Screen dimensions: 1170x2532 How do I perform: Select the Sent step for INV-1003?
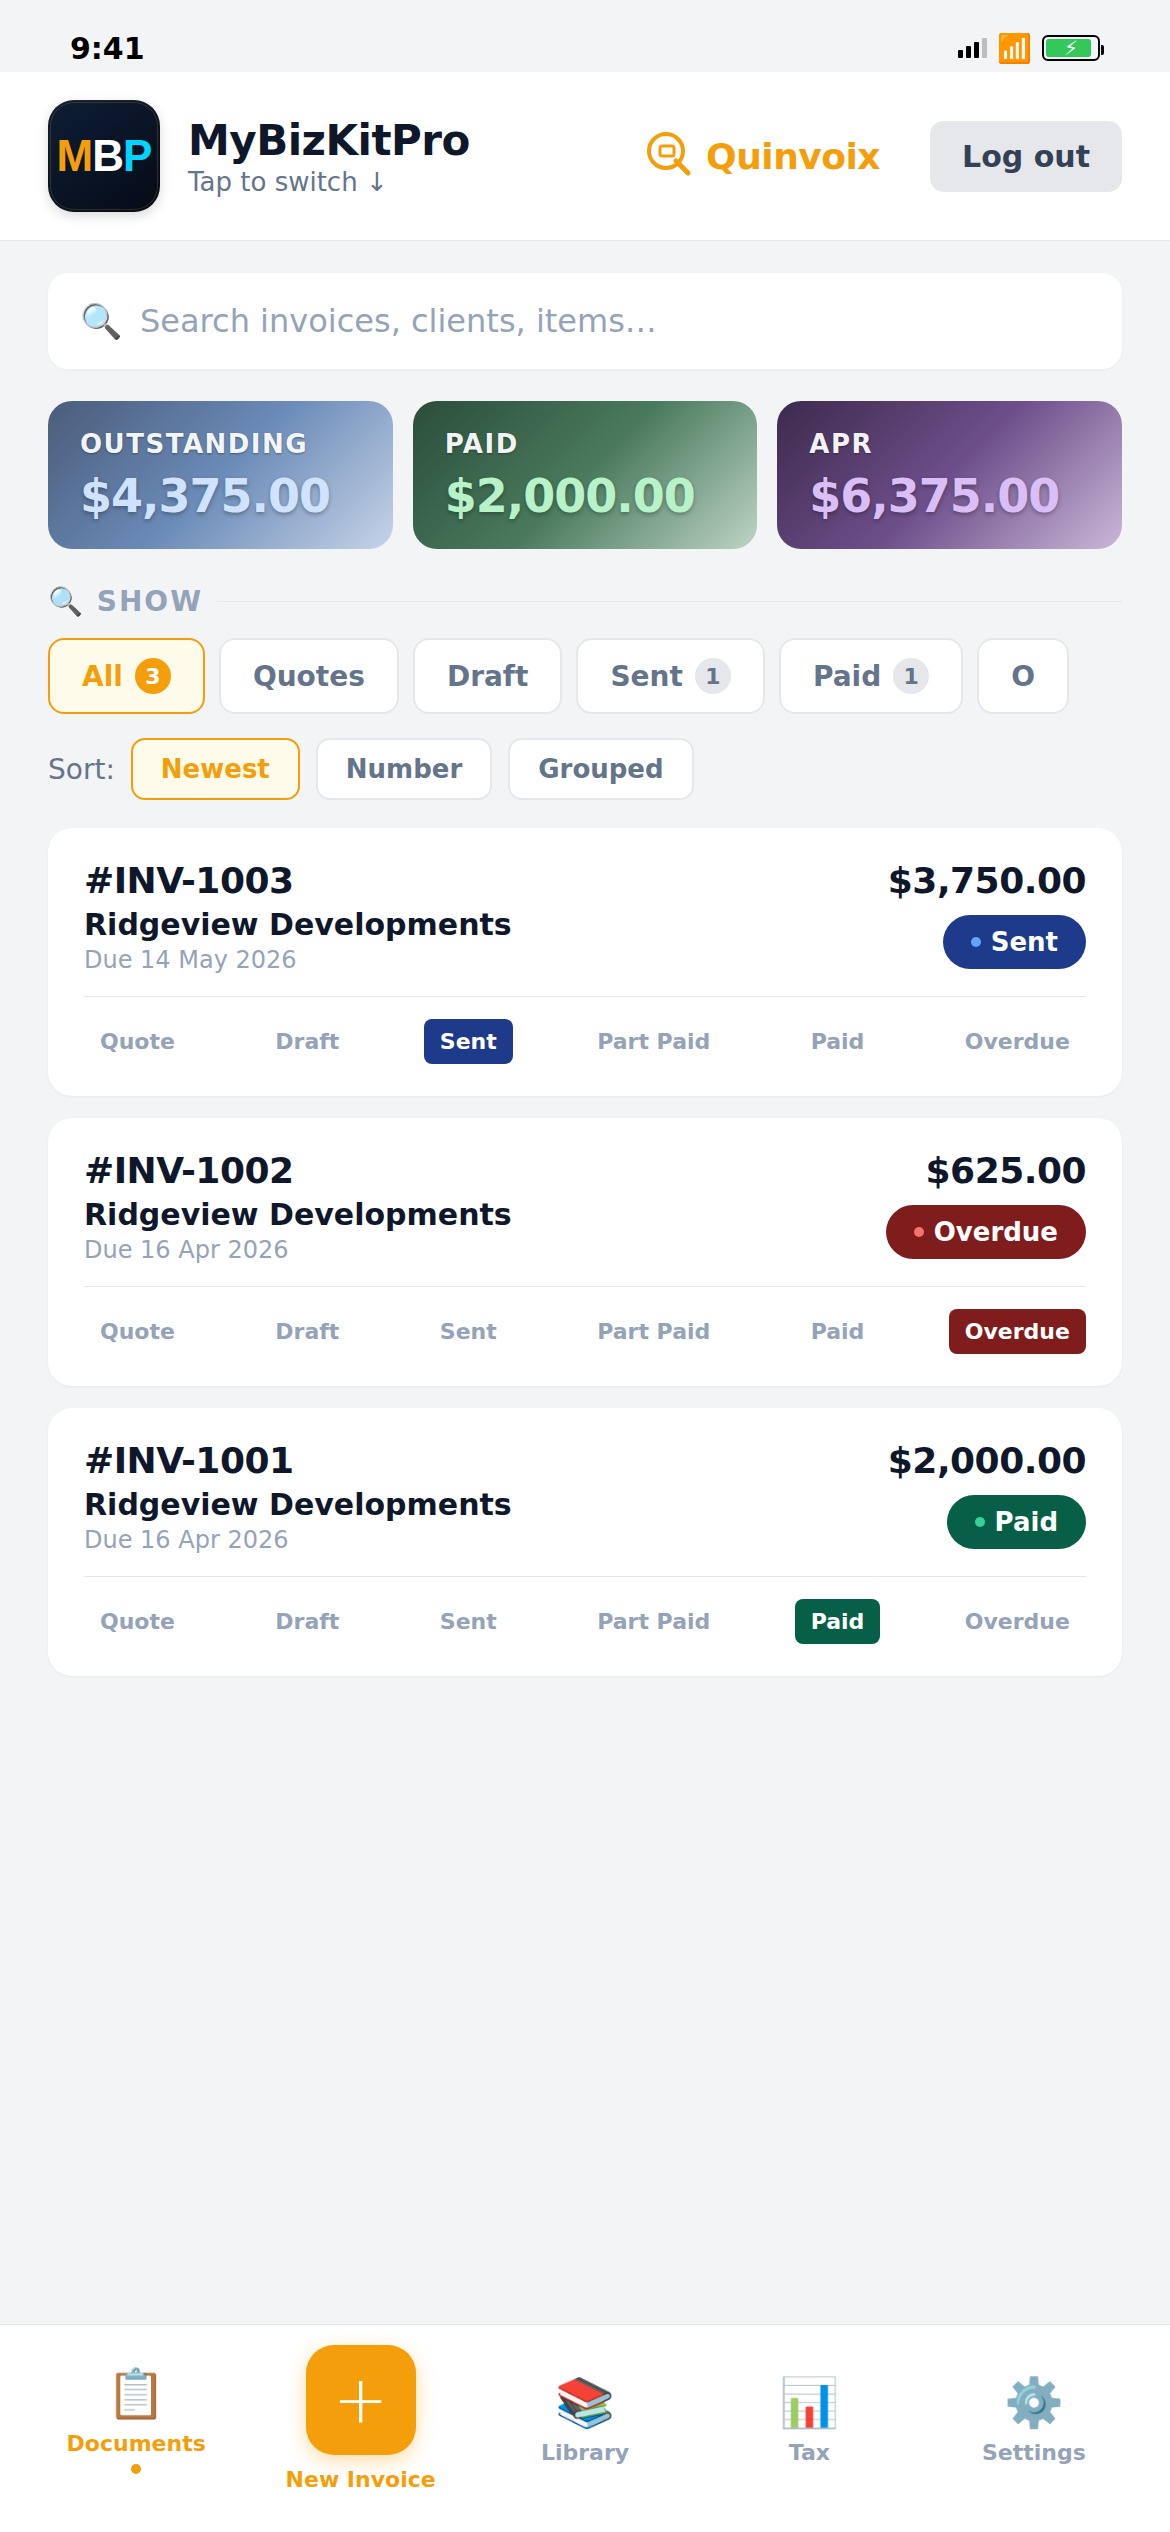pyautogui.click(x=468, y=1042)
